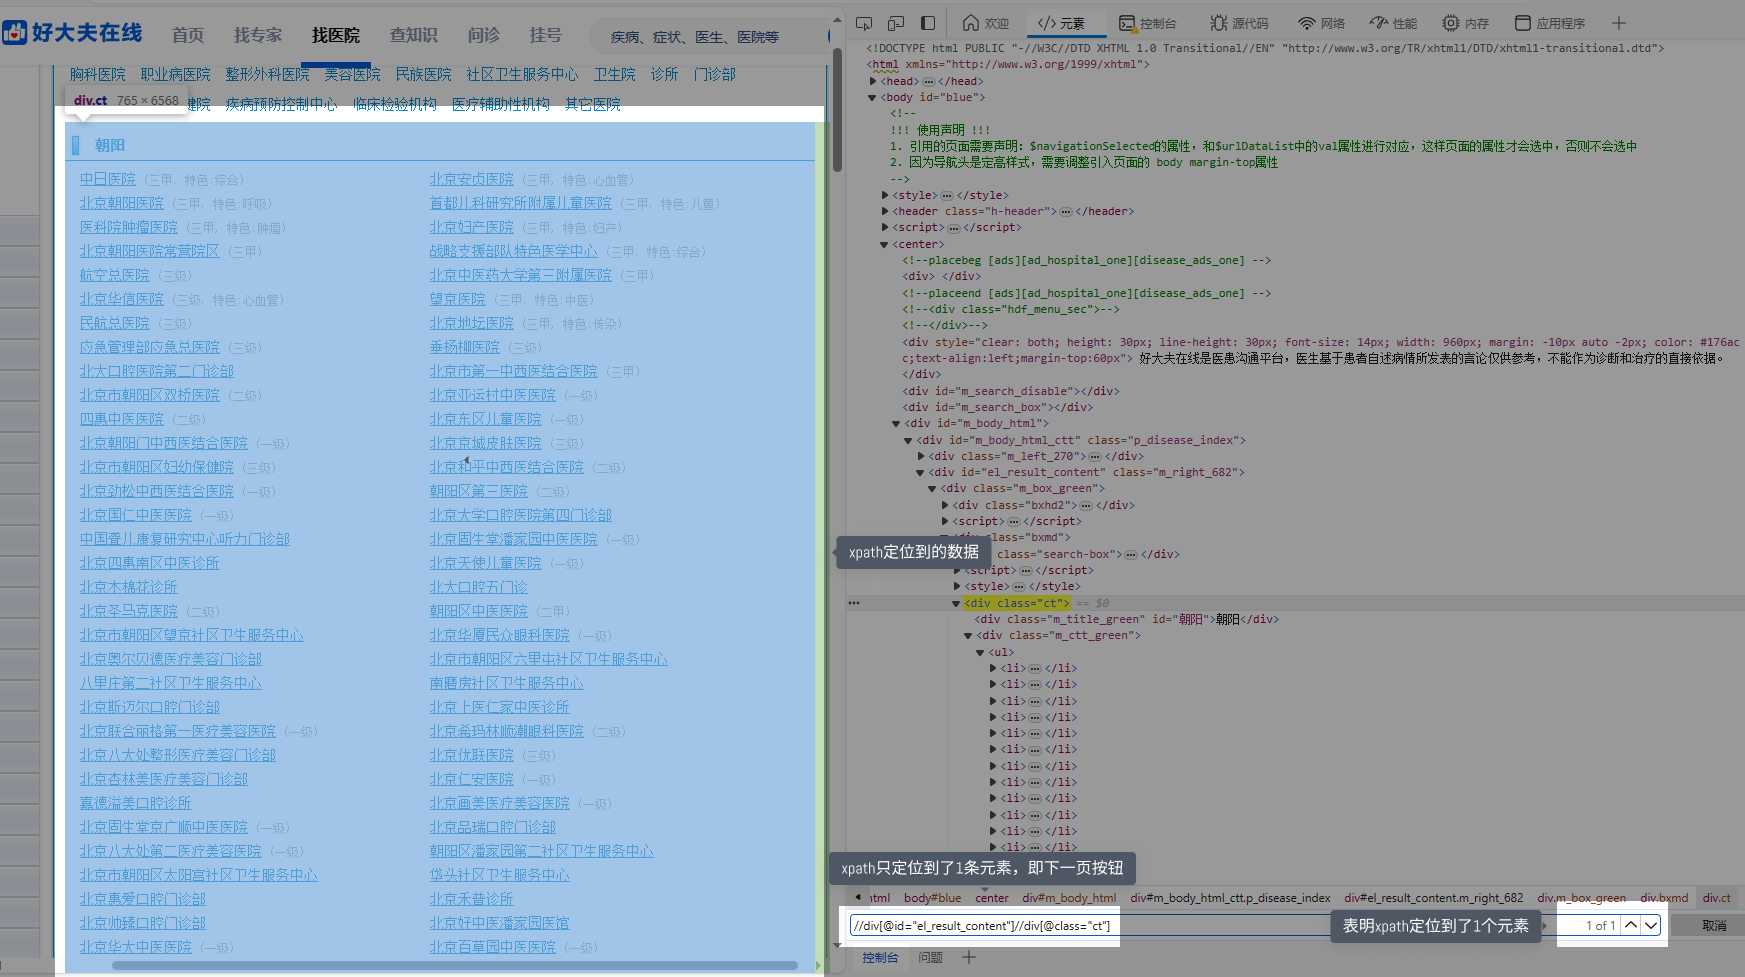Viewport: 1745px width, 977px height.
Task: Select breadcrumb body#blue
Action: point(932,898)
